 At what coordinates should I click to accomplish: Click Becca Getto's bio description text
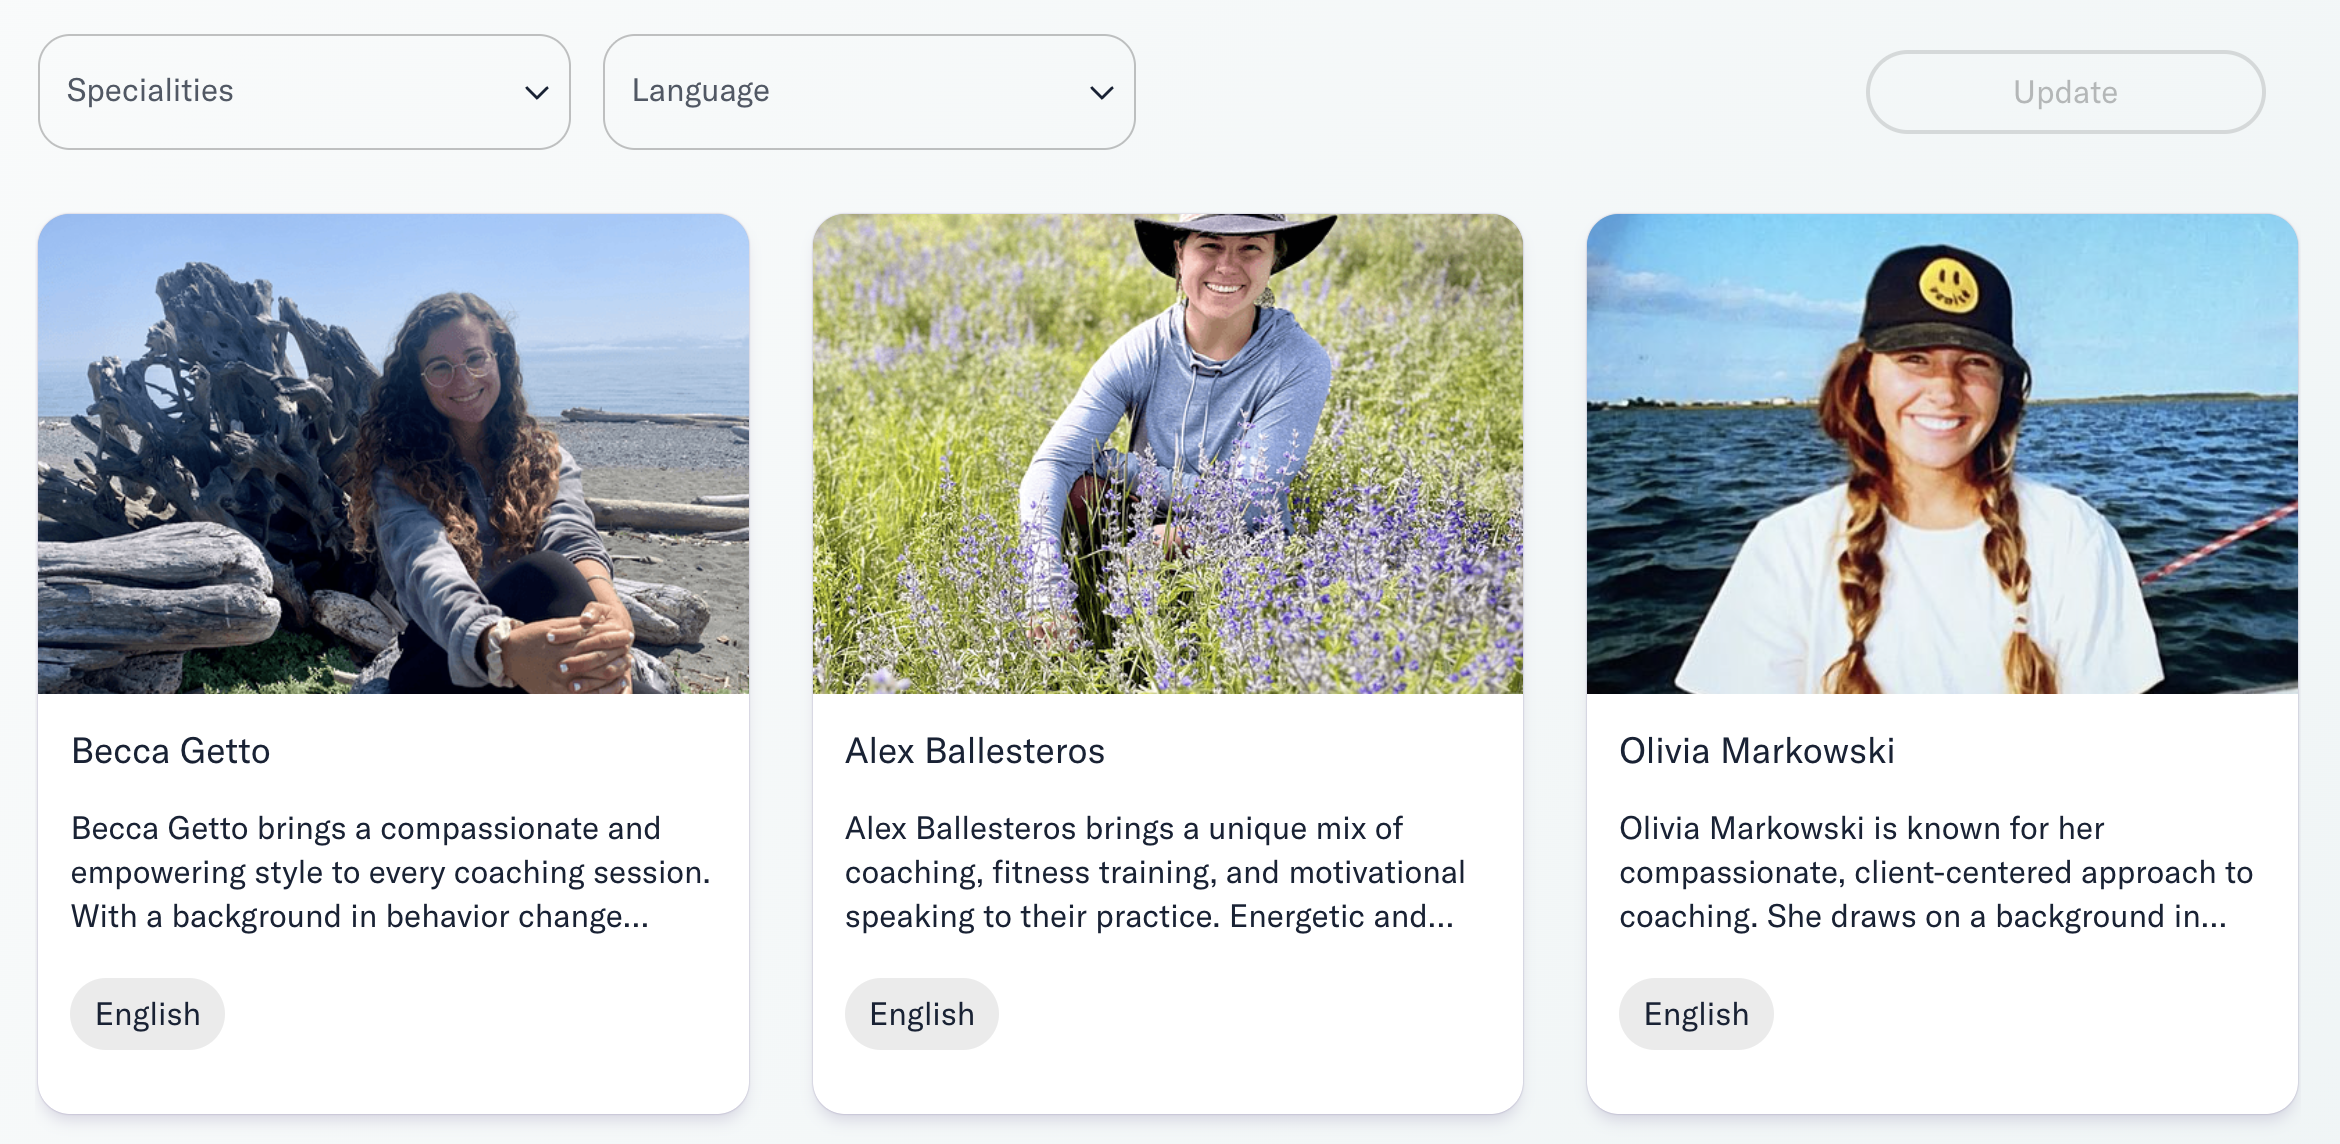point(391,872)
